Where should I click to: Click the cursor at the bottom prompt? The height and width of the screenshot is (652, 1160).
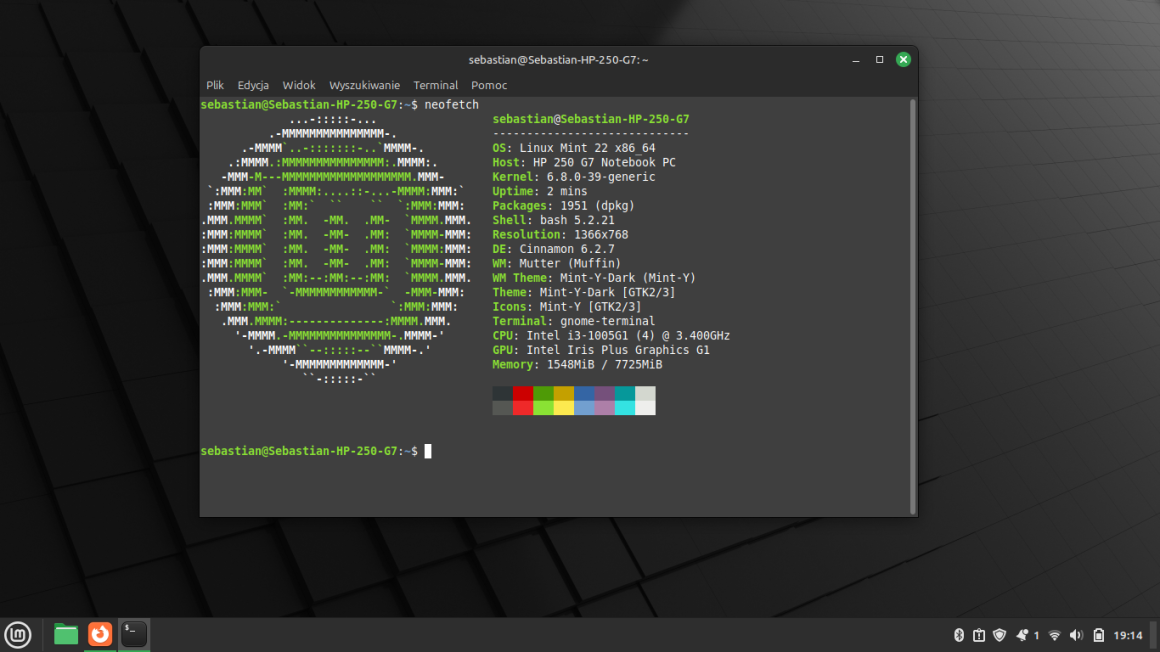click(x=428, y=451)
